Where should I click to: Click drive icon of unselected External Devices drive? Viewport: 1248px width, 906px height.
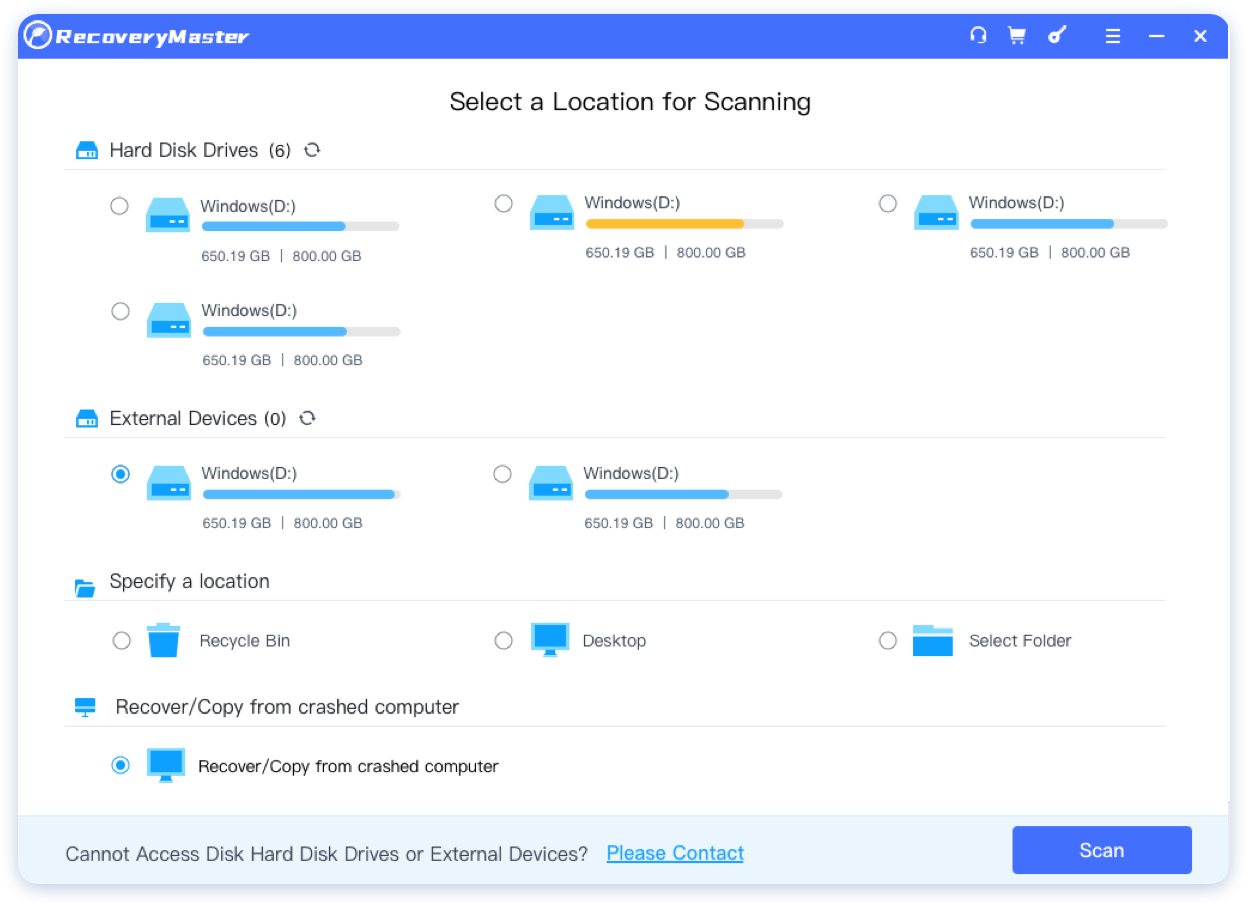551,483
